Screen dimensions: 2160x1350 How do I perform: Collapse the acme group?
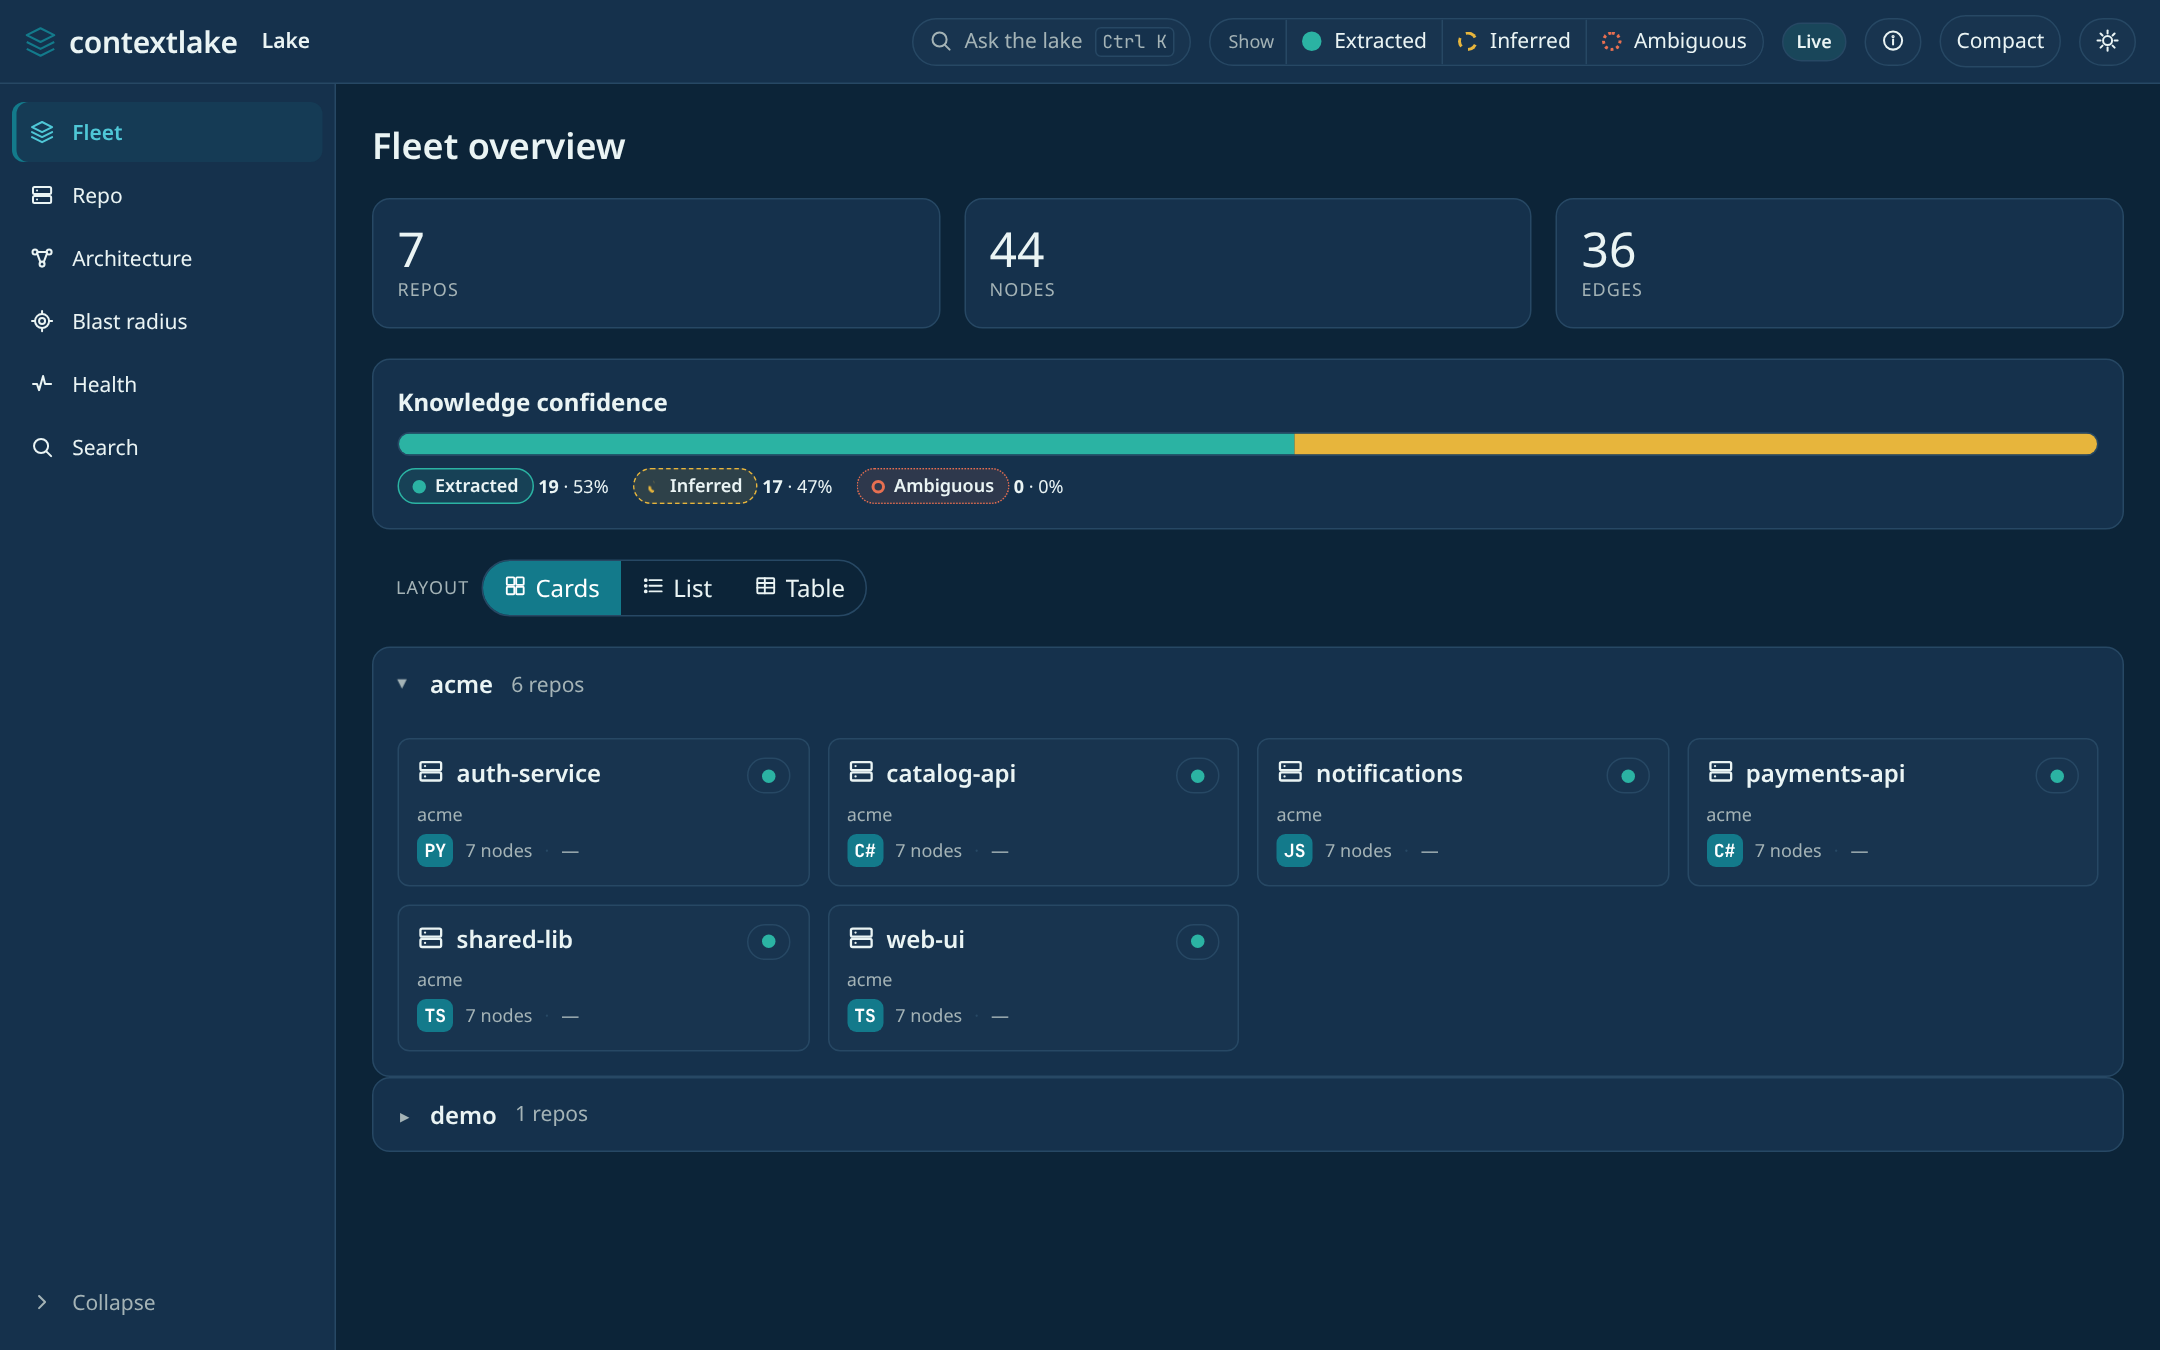point(402,684)
